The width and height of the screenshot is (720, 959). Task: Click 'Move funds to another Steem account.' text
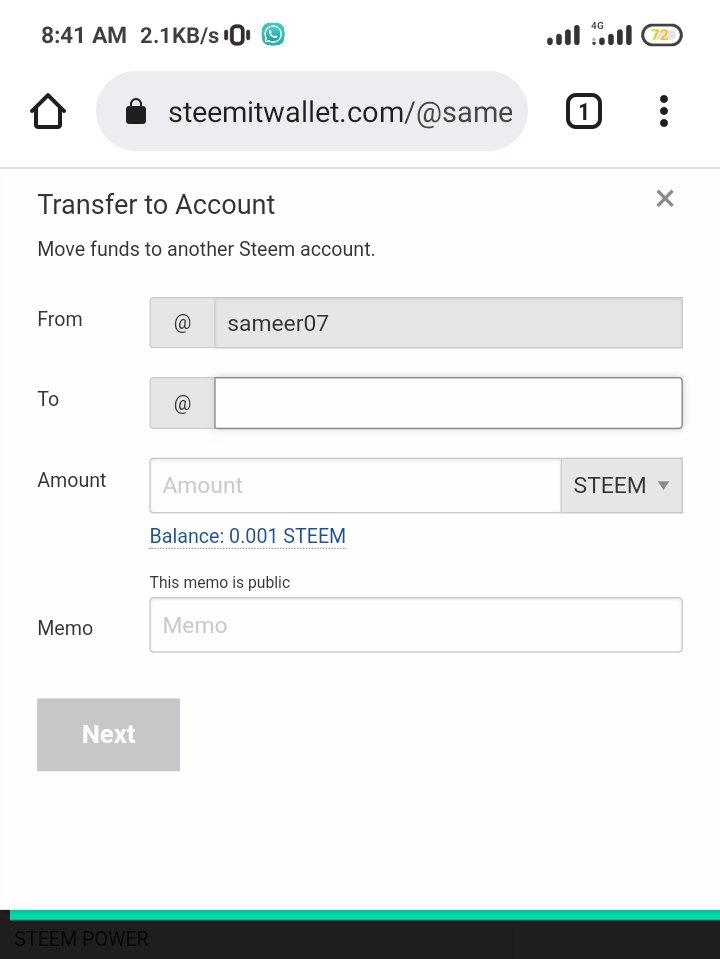tap(206, 250)
